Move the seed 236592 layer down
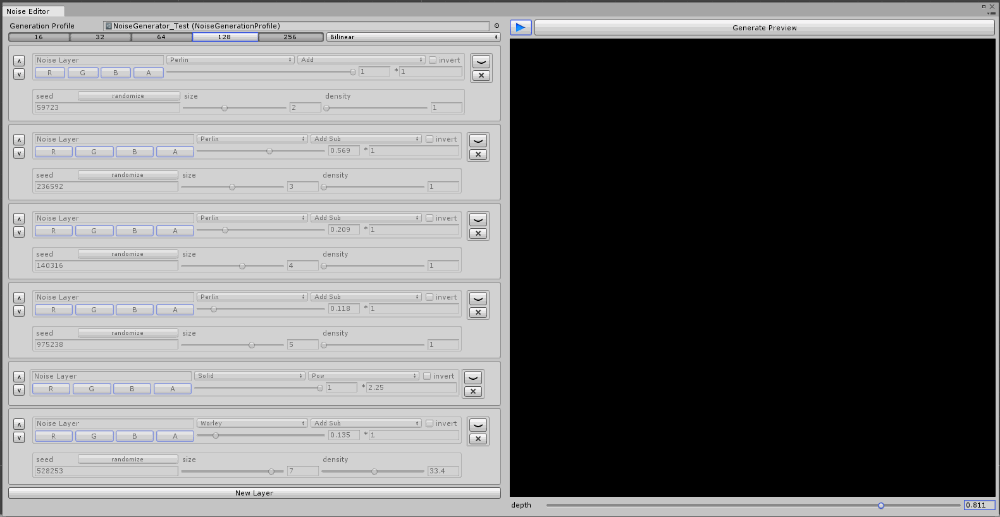This screenshot has height=517, width=1000. (19, 154)
